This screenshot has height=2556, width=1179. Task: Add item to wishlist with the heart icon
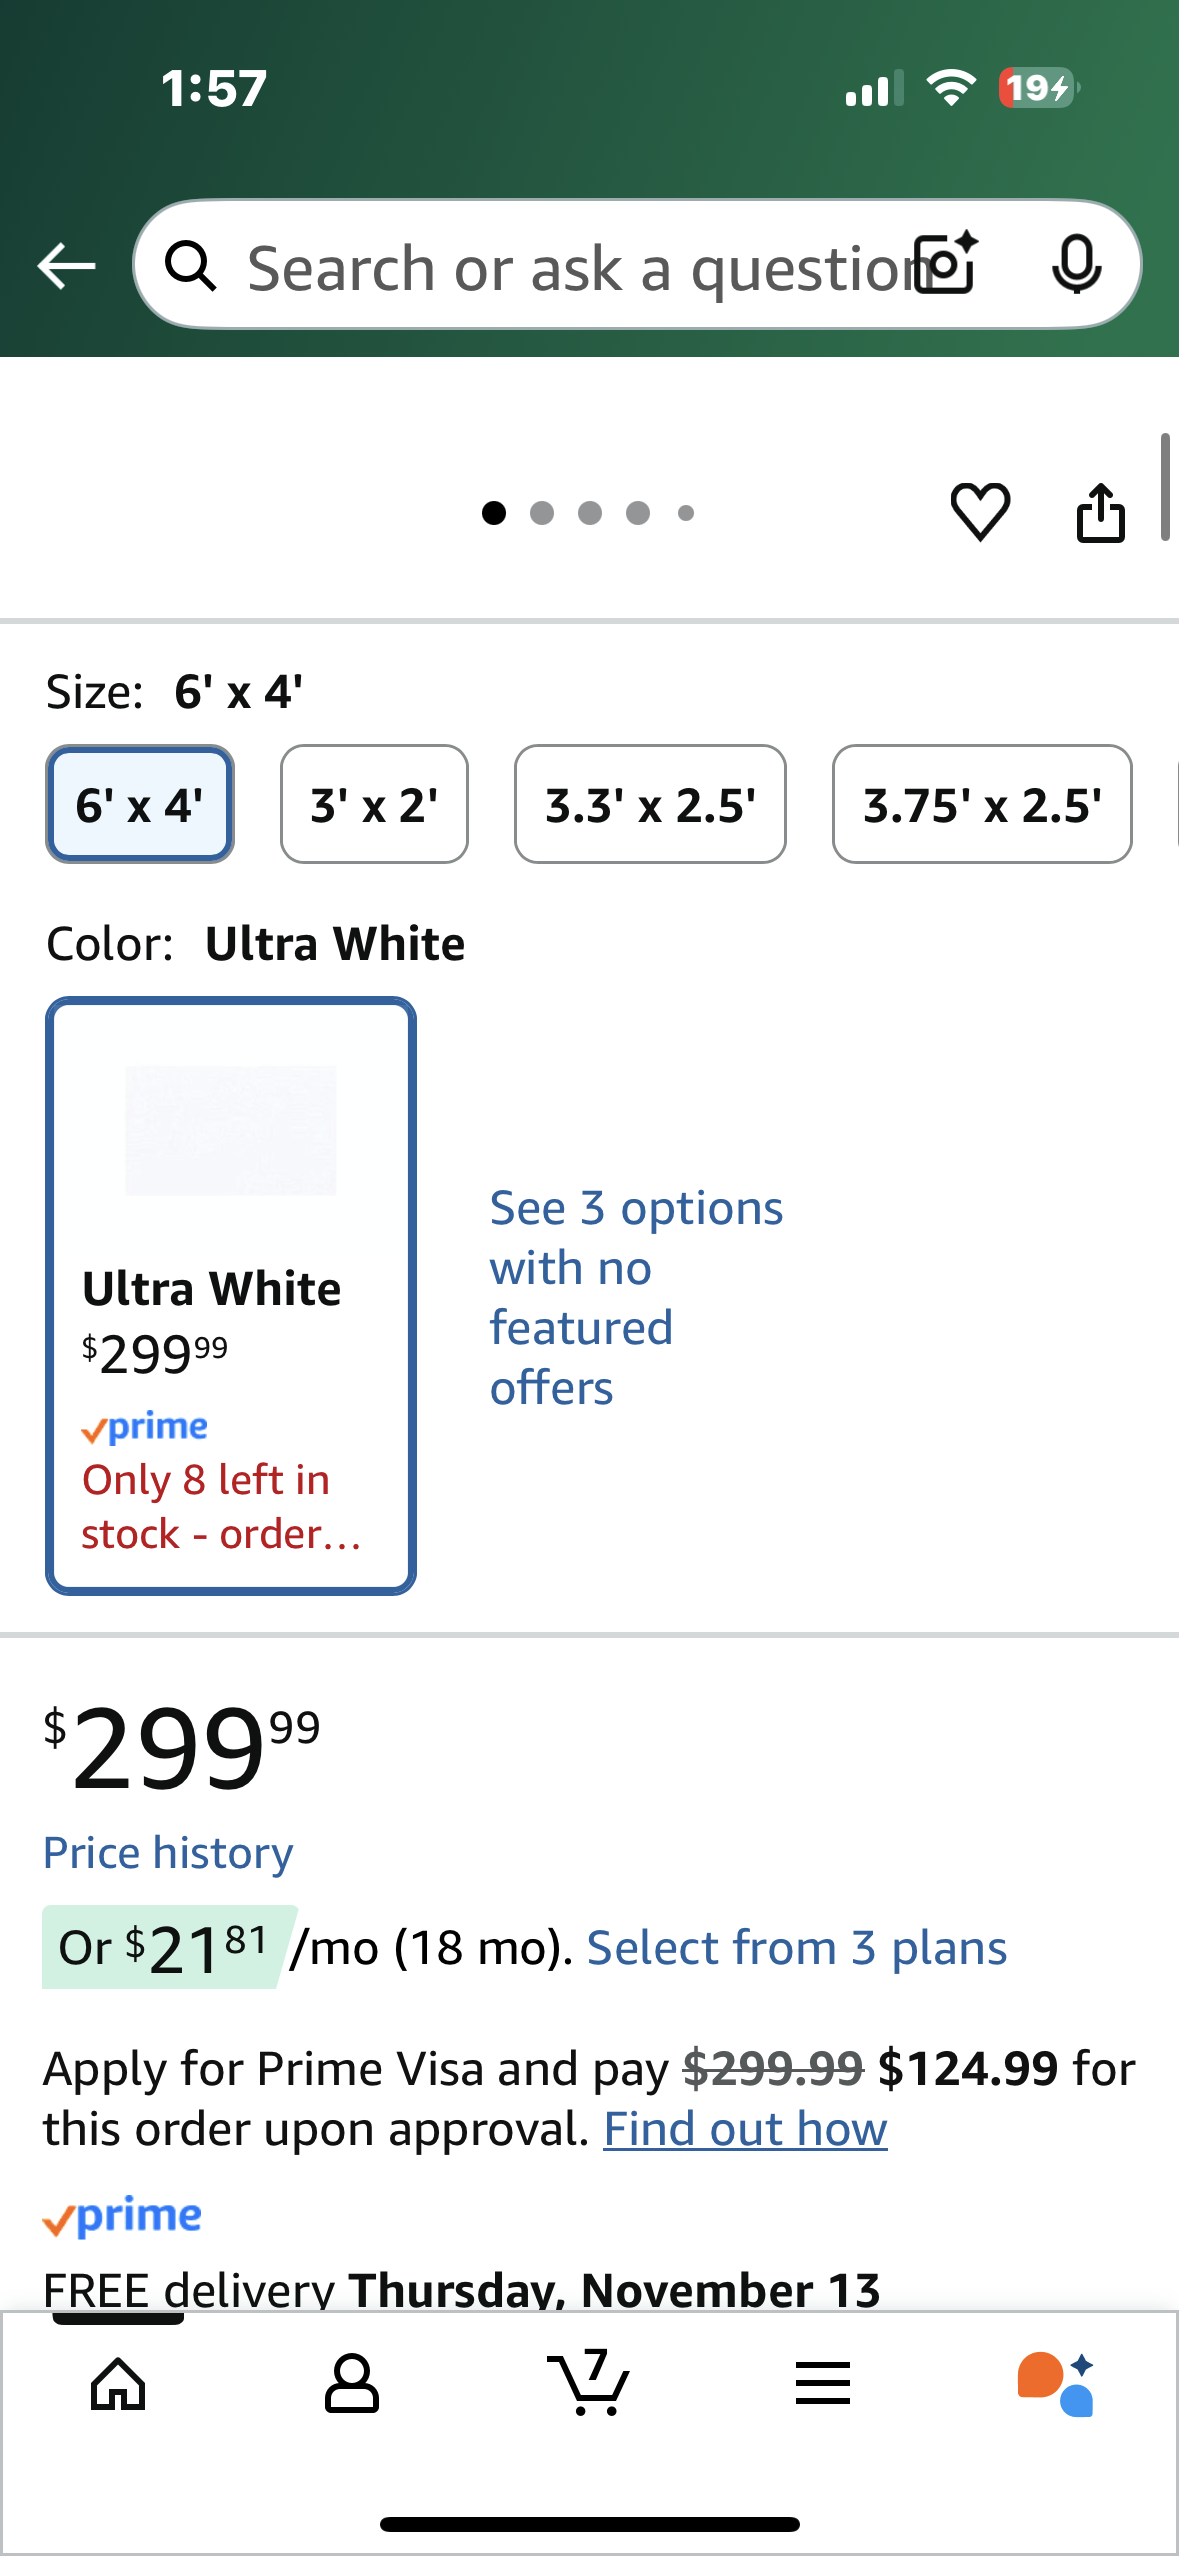(980, 512)
